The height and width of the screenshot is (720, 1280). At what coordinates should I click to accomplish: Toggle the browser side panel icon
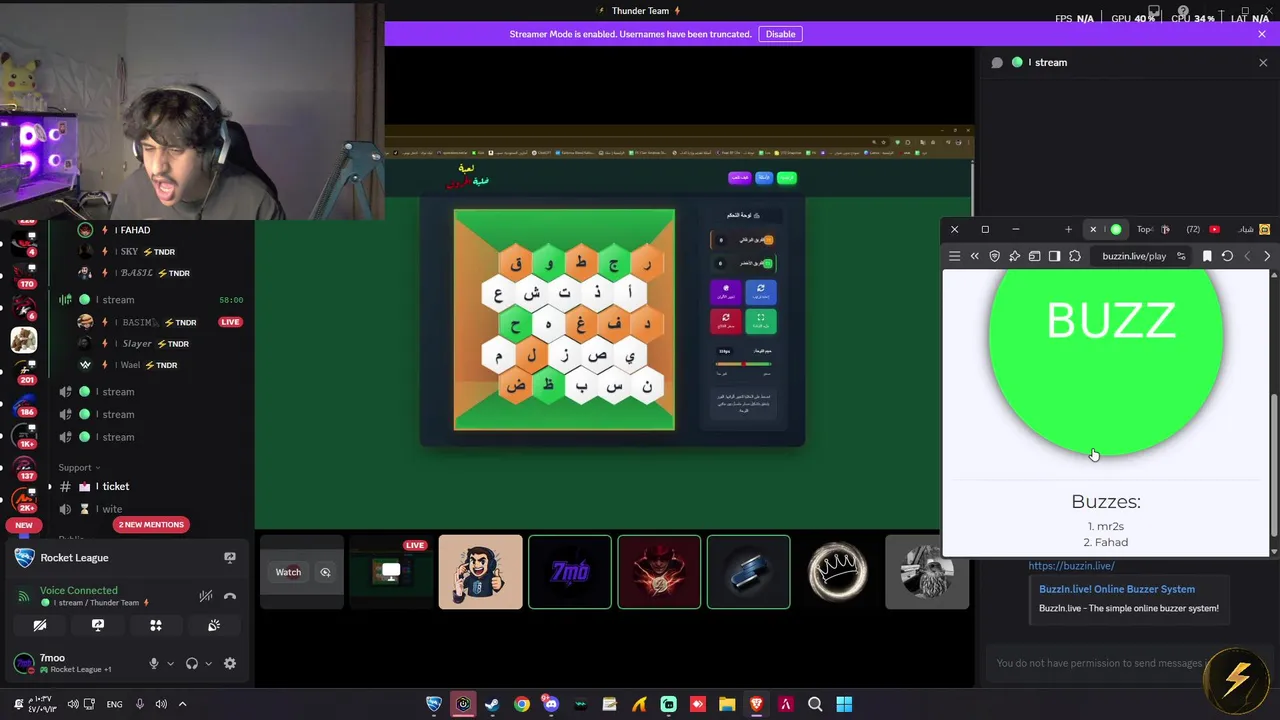(x=1054, y=256)
